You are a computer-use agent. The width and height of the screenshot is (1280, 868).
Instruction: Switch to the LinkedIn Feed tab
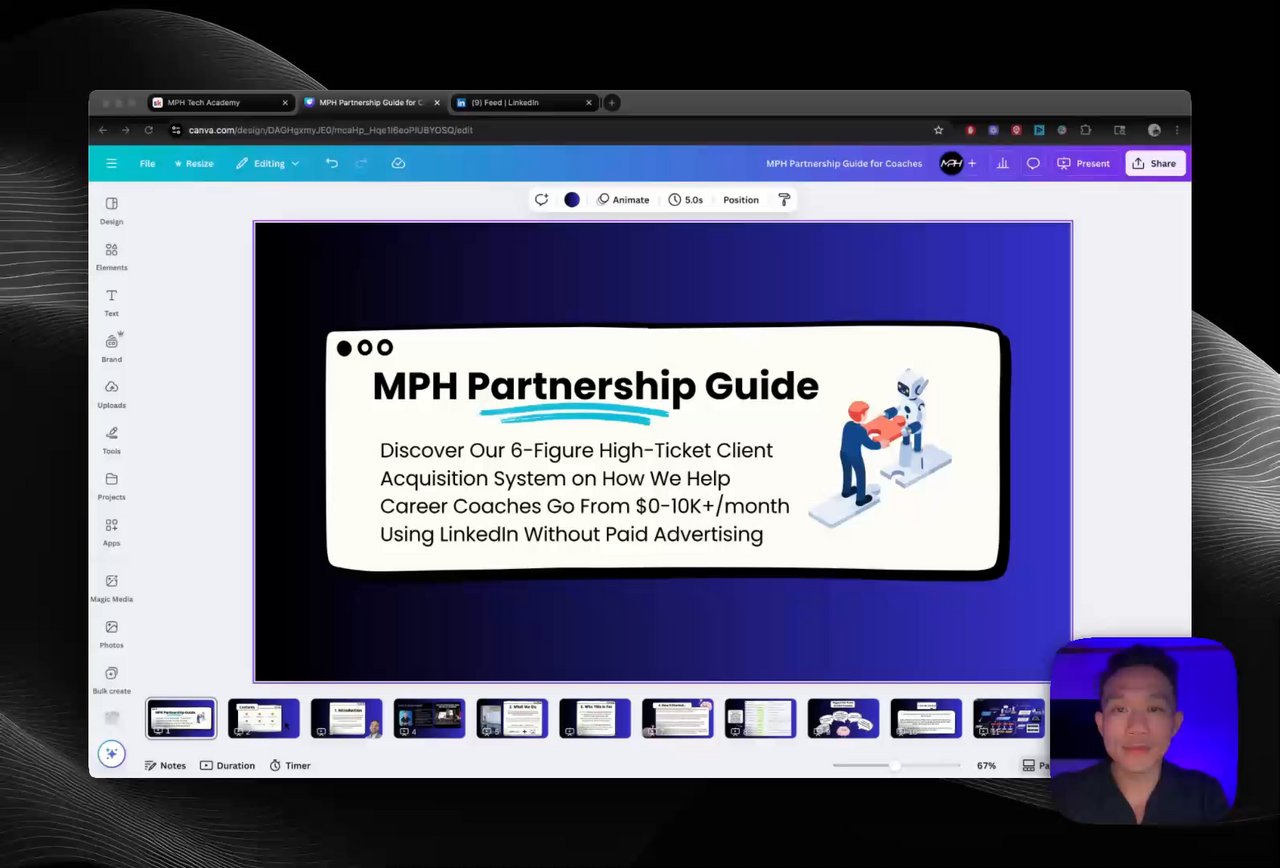tap(524, 102)
